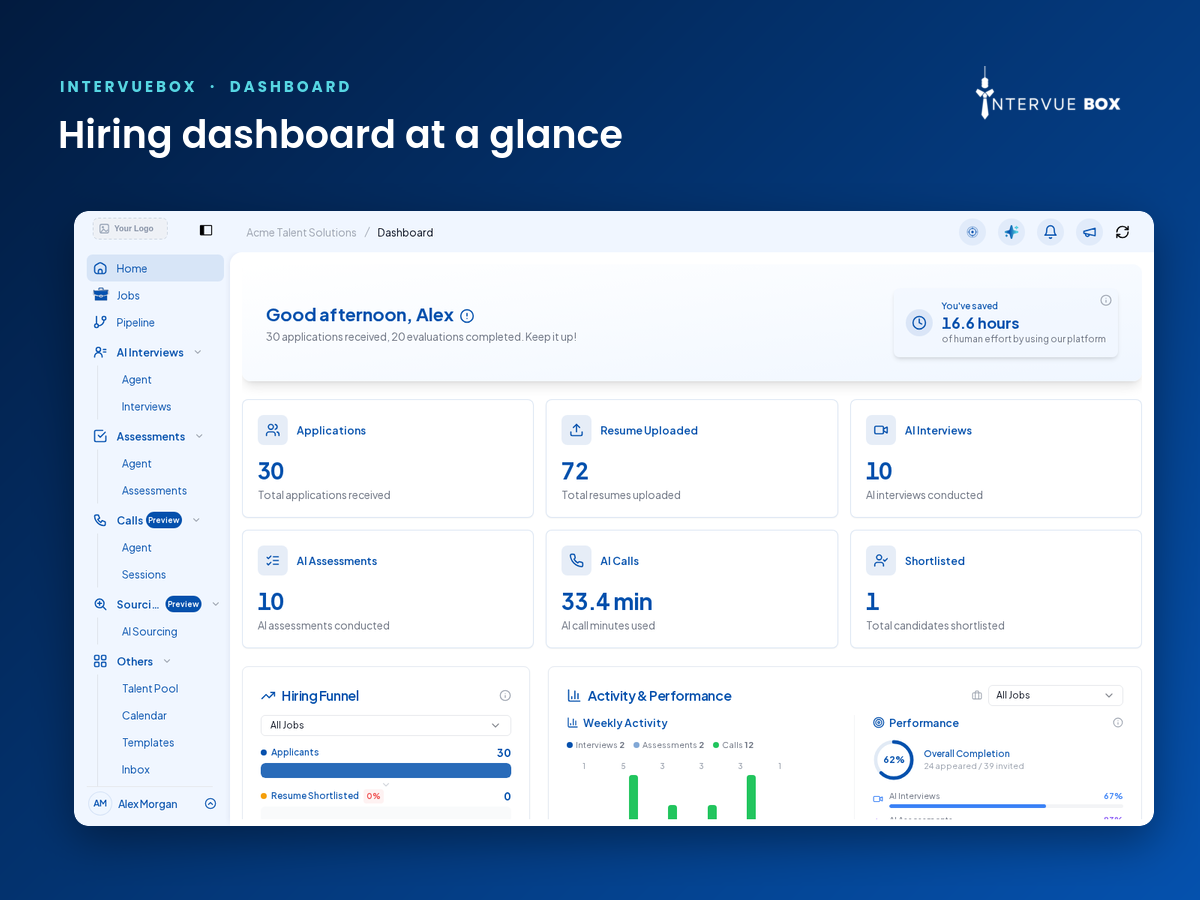Open Inbox in the sidebar
The image size is (1200, 900).
(136, 770)
